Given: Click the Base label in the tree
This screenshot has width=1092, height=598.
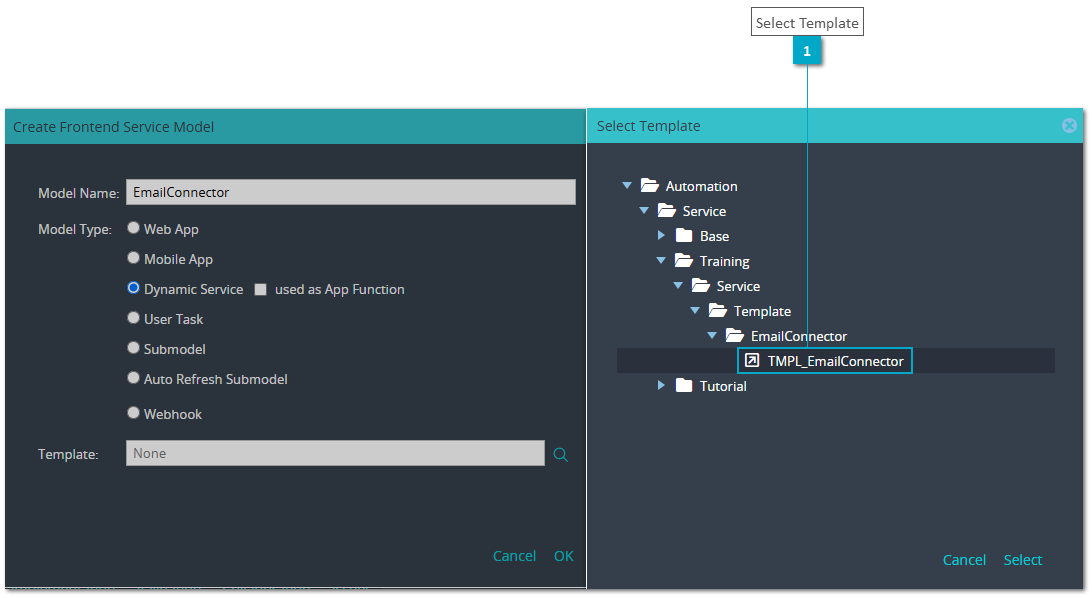Looking at the screenshot, I should pyautogui.click(x=715, y=237).
